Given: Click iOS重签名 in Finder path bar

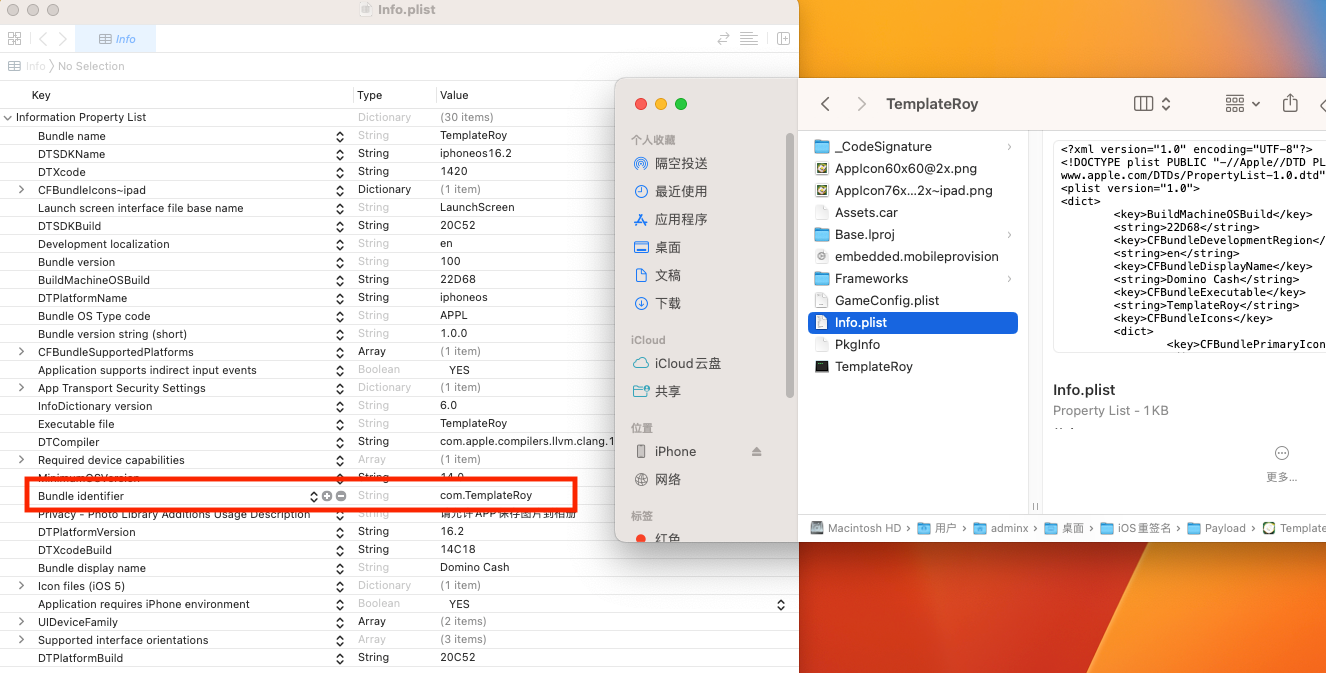Looking at the screenshot, I should click(x=1136, y=528).
